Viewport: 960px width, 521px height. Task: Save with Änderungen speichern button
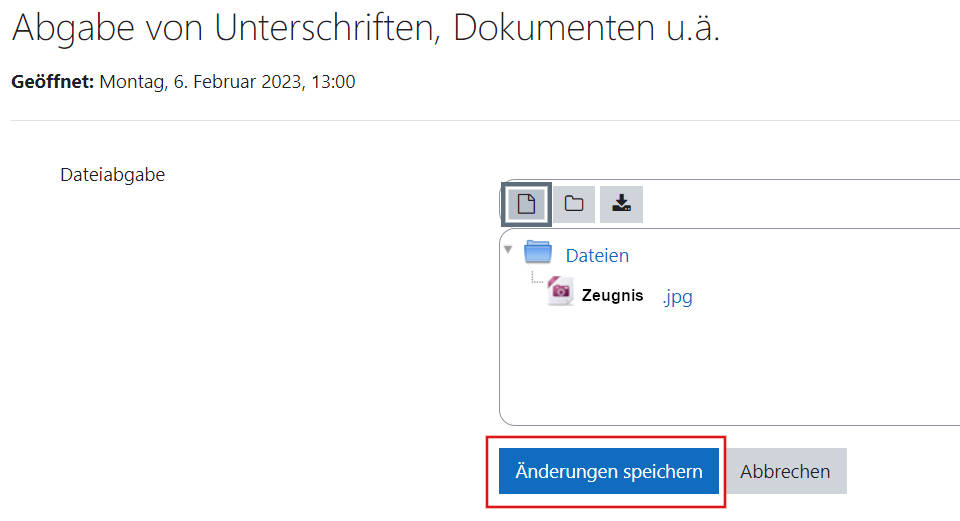609,471
